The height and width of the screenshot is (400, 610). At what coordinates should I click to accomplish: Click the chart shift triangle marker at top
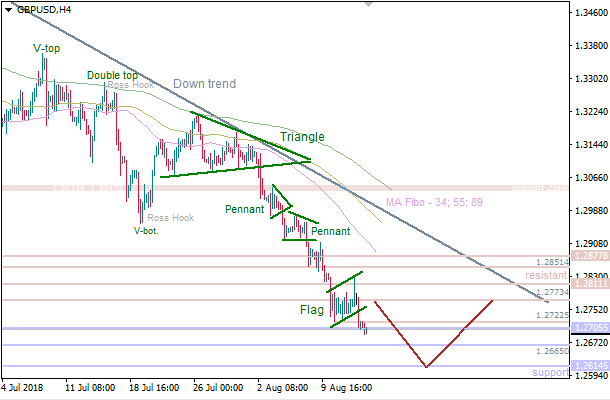pos(368,5)
